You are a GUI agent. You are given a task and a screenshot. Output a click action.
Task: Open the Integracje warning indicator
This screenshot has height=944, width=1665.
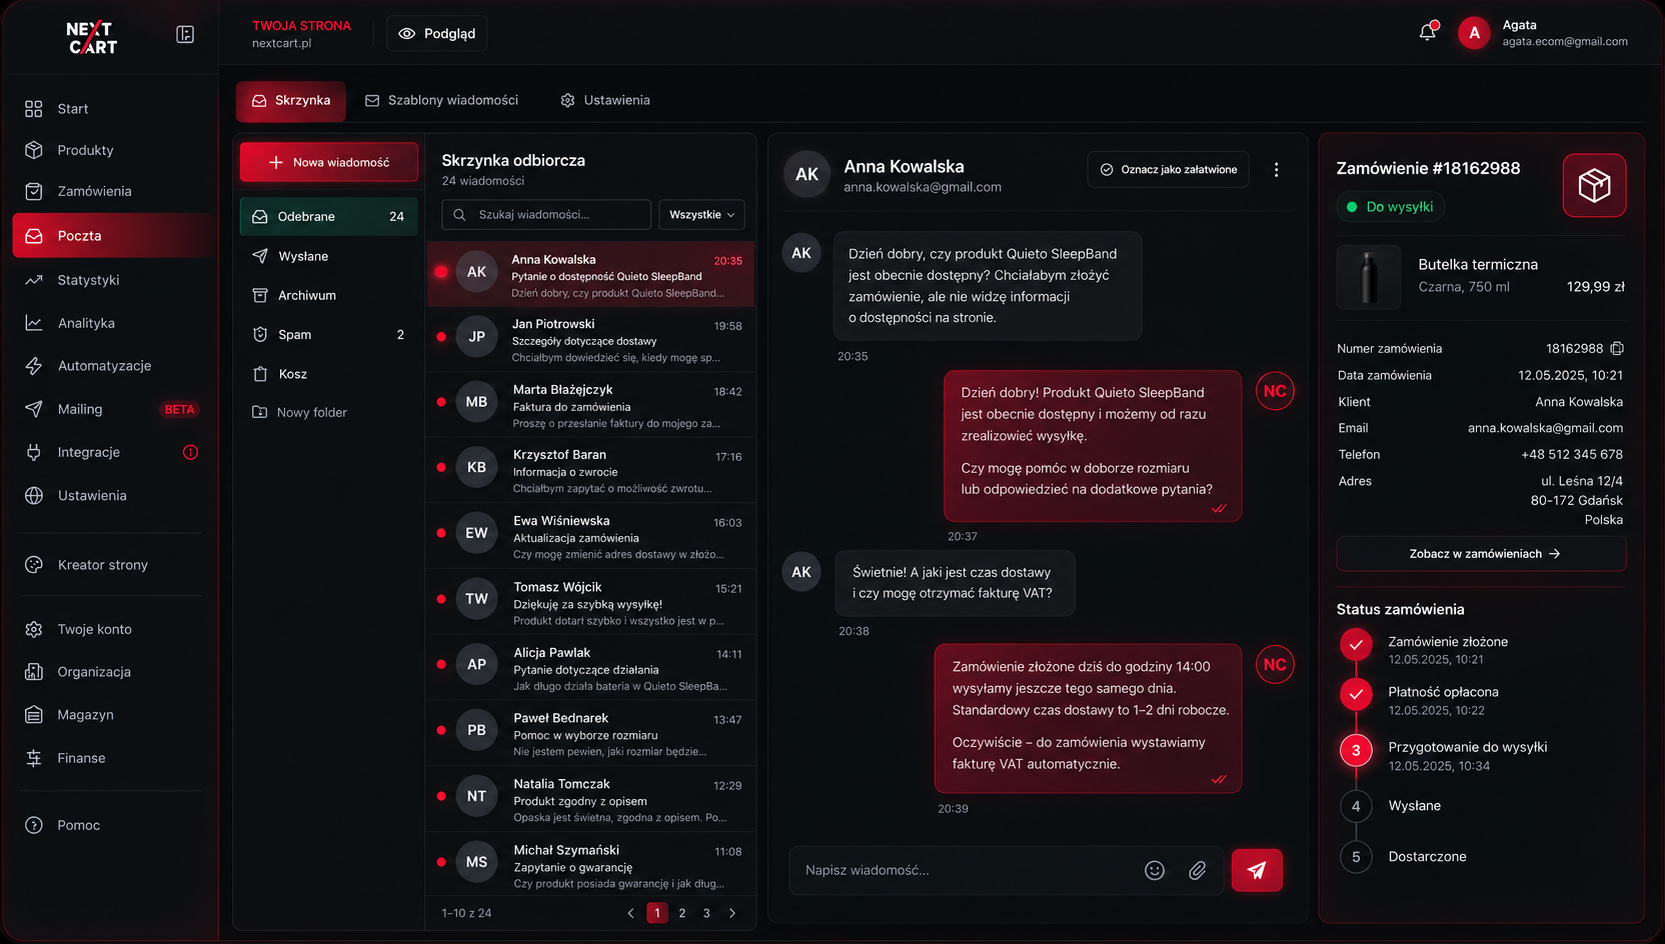point(190,452)
